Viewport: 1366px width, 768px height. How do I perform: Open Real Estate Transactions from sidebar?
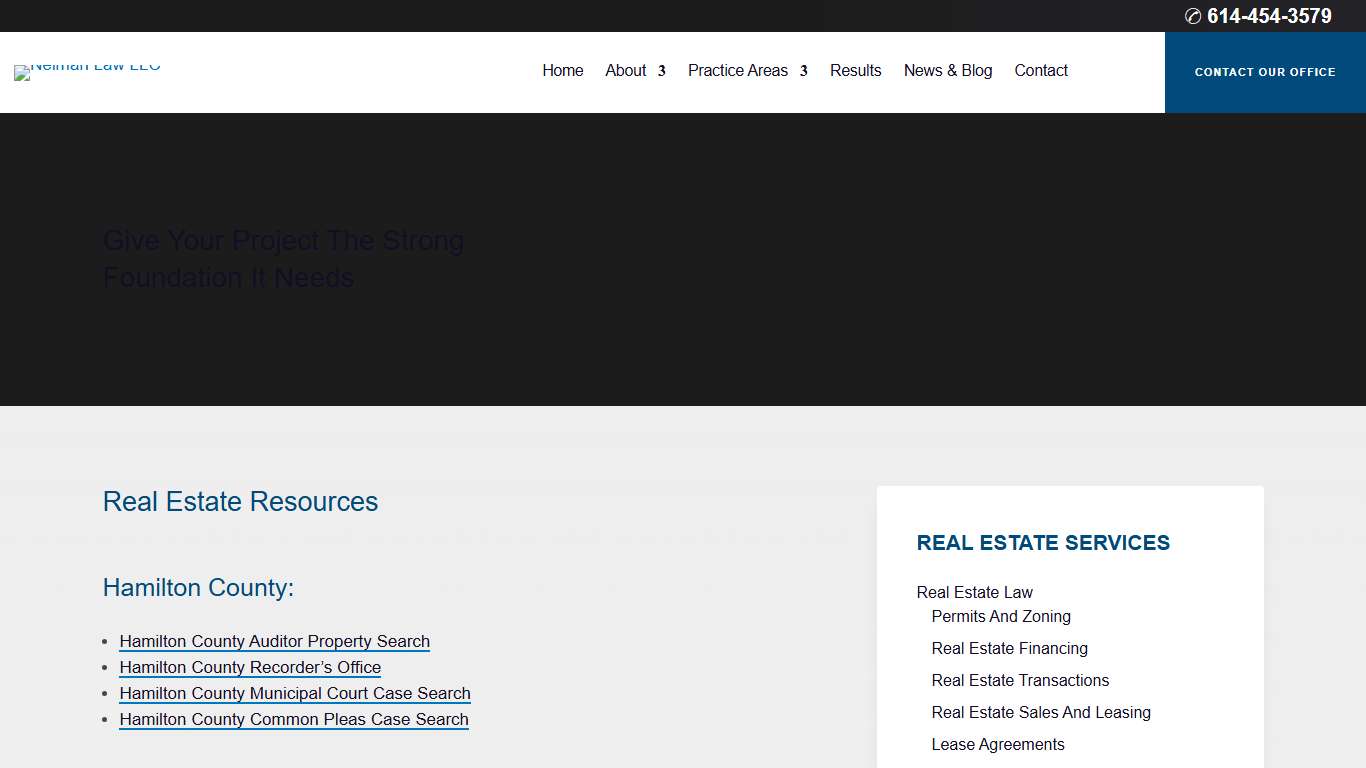click(1020, 680)
